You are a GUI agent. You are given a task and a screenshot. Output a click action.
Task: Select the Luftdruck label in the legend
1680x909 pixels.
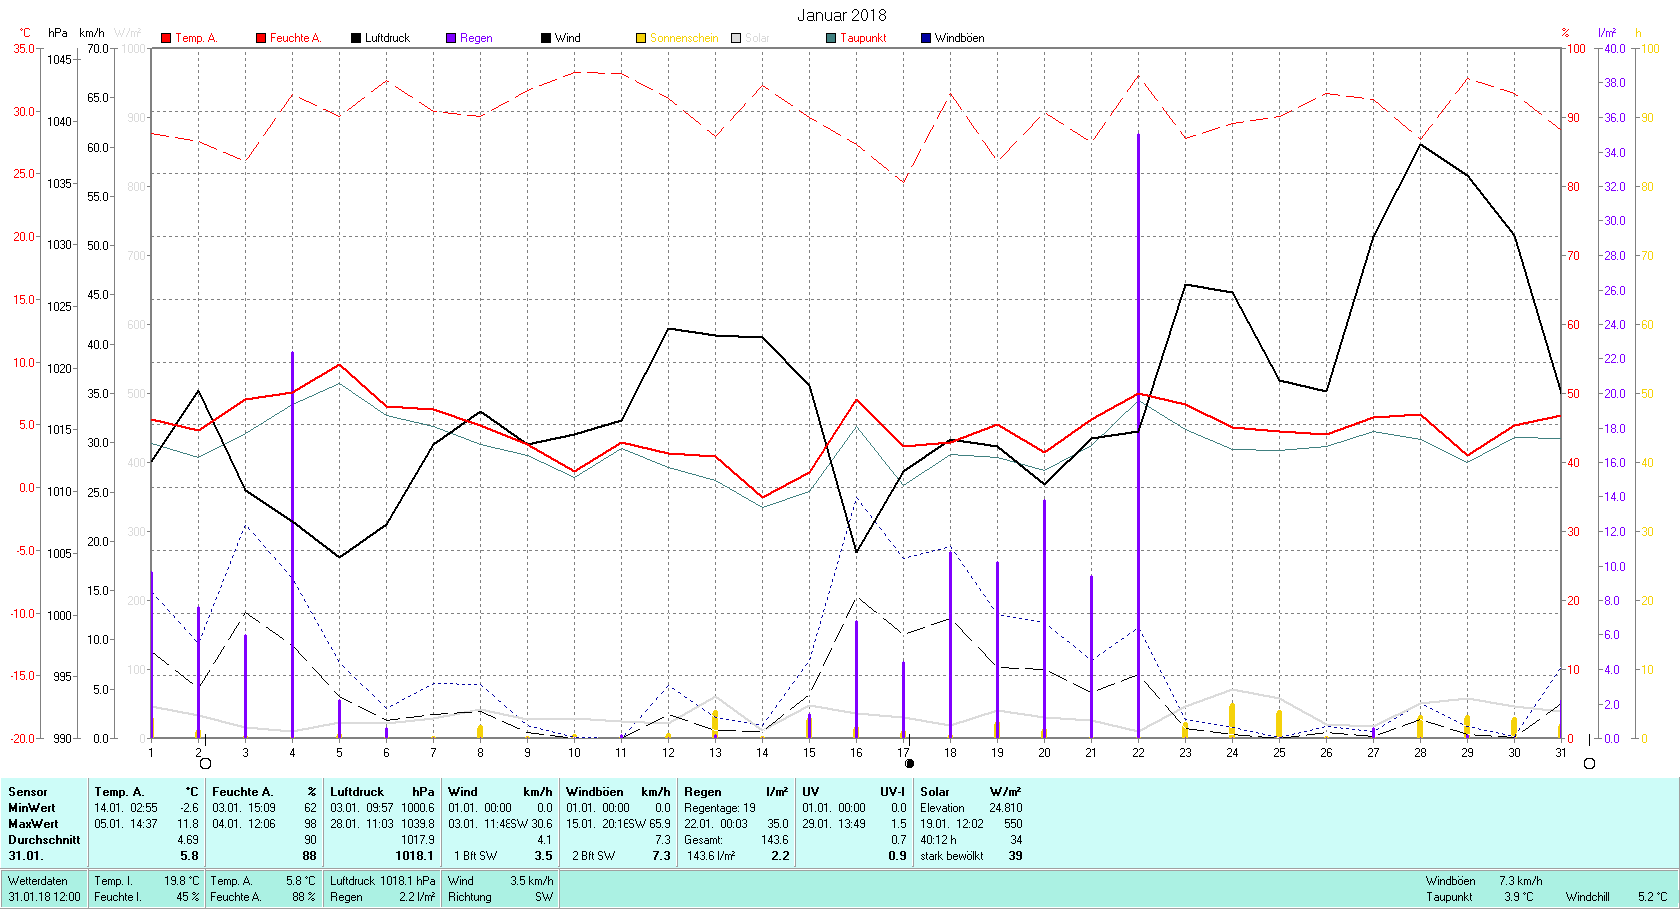pyautogui.click(x=387, y=38)
